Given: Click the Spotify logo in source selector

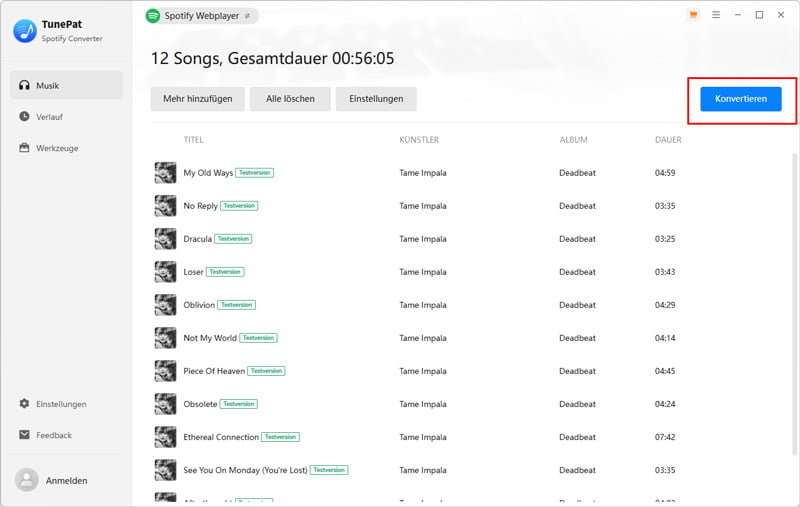Looking at the screenshot, I should point(153,16).
